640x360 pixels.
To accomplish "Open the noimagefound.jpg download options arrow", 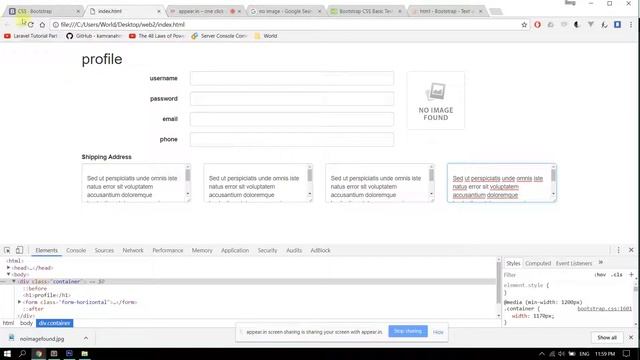I will pyautogui.click(x=86, y=338).
